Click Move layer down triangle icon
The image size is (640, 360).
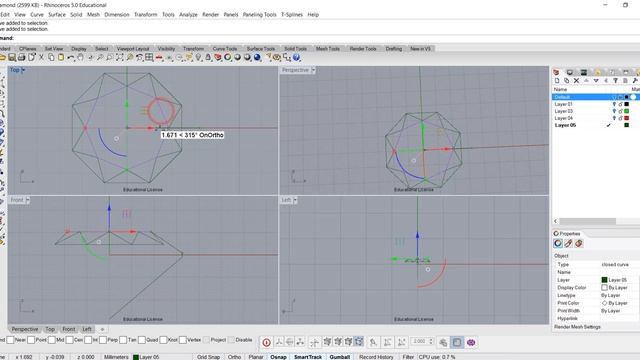(596, 81)
